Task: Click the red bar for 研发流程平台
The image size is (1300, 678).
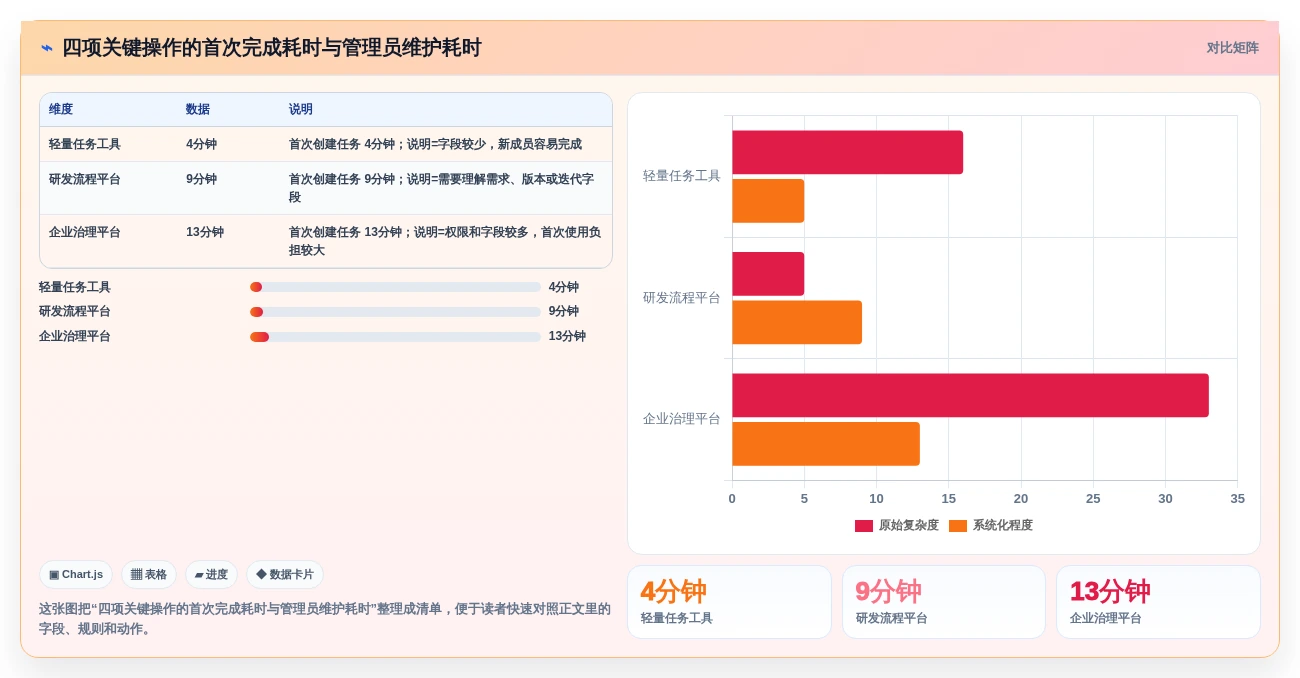Action: point(768,274)
